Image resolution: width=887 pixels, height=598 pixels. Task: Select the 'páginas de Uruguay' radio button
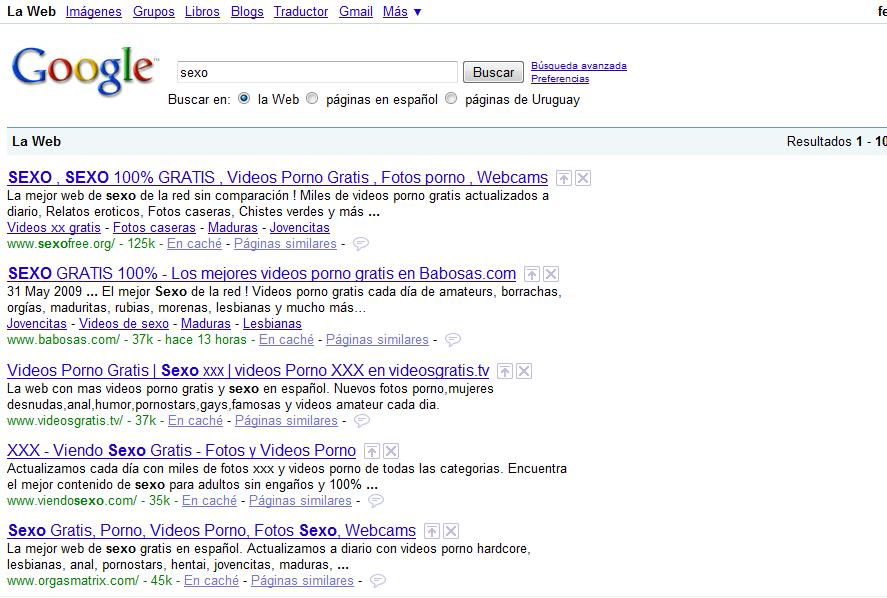(451, 98)
